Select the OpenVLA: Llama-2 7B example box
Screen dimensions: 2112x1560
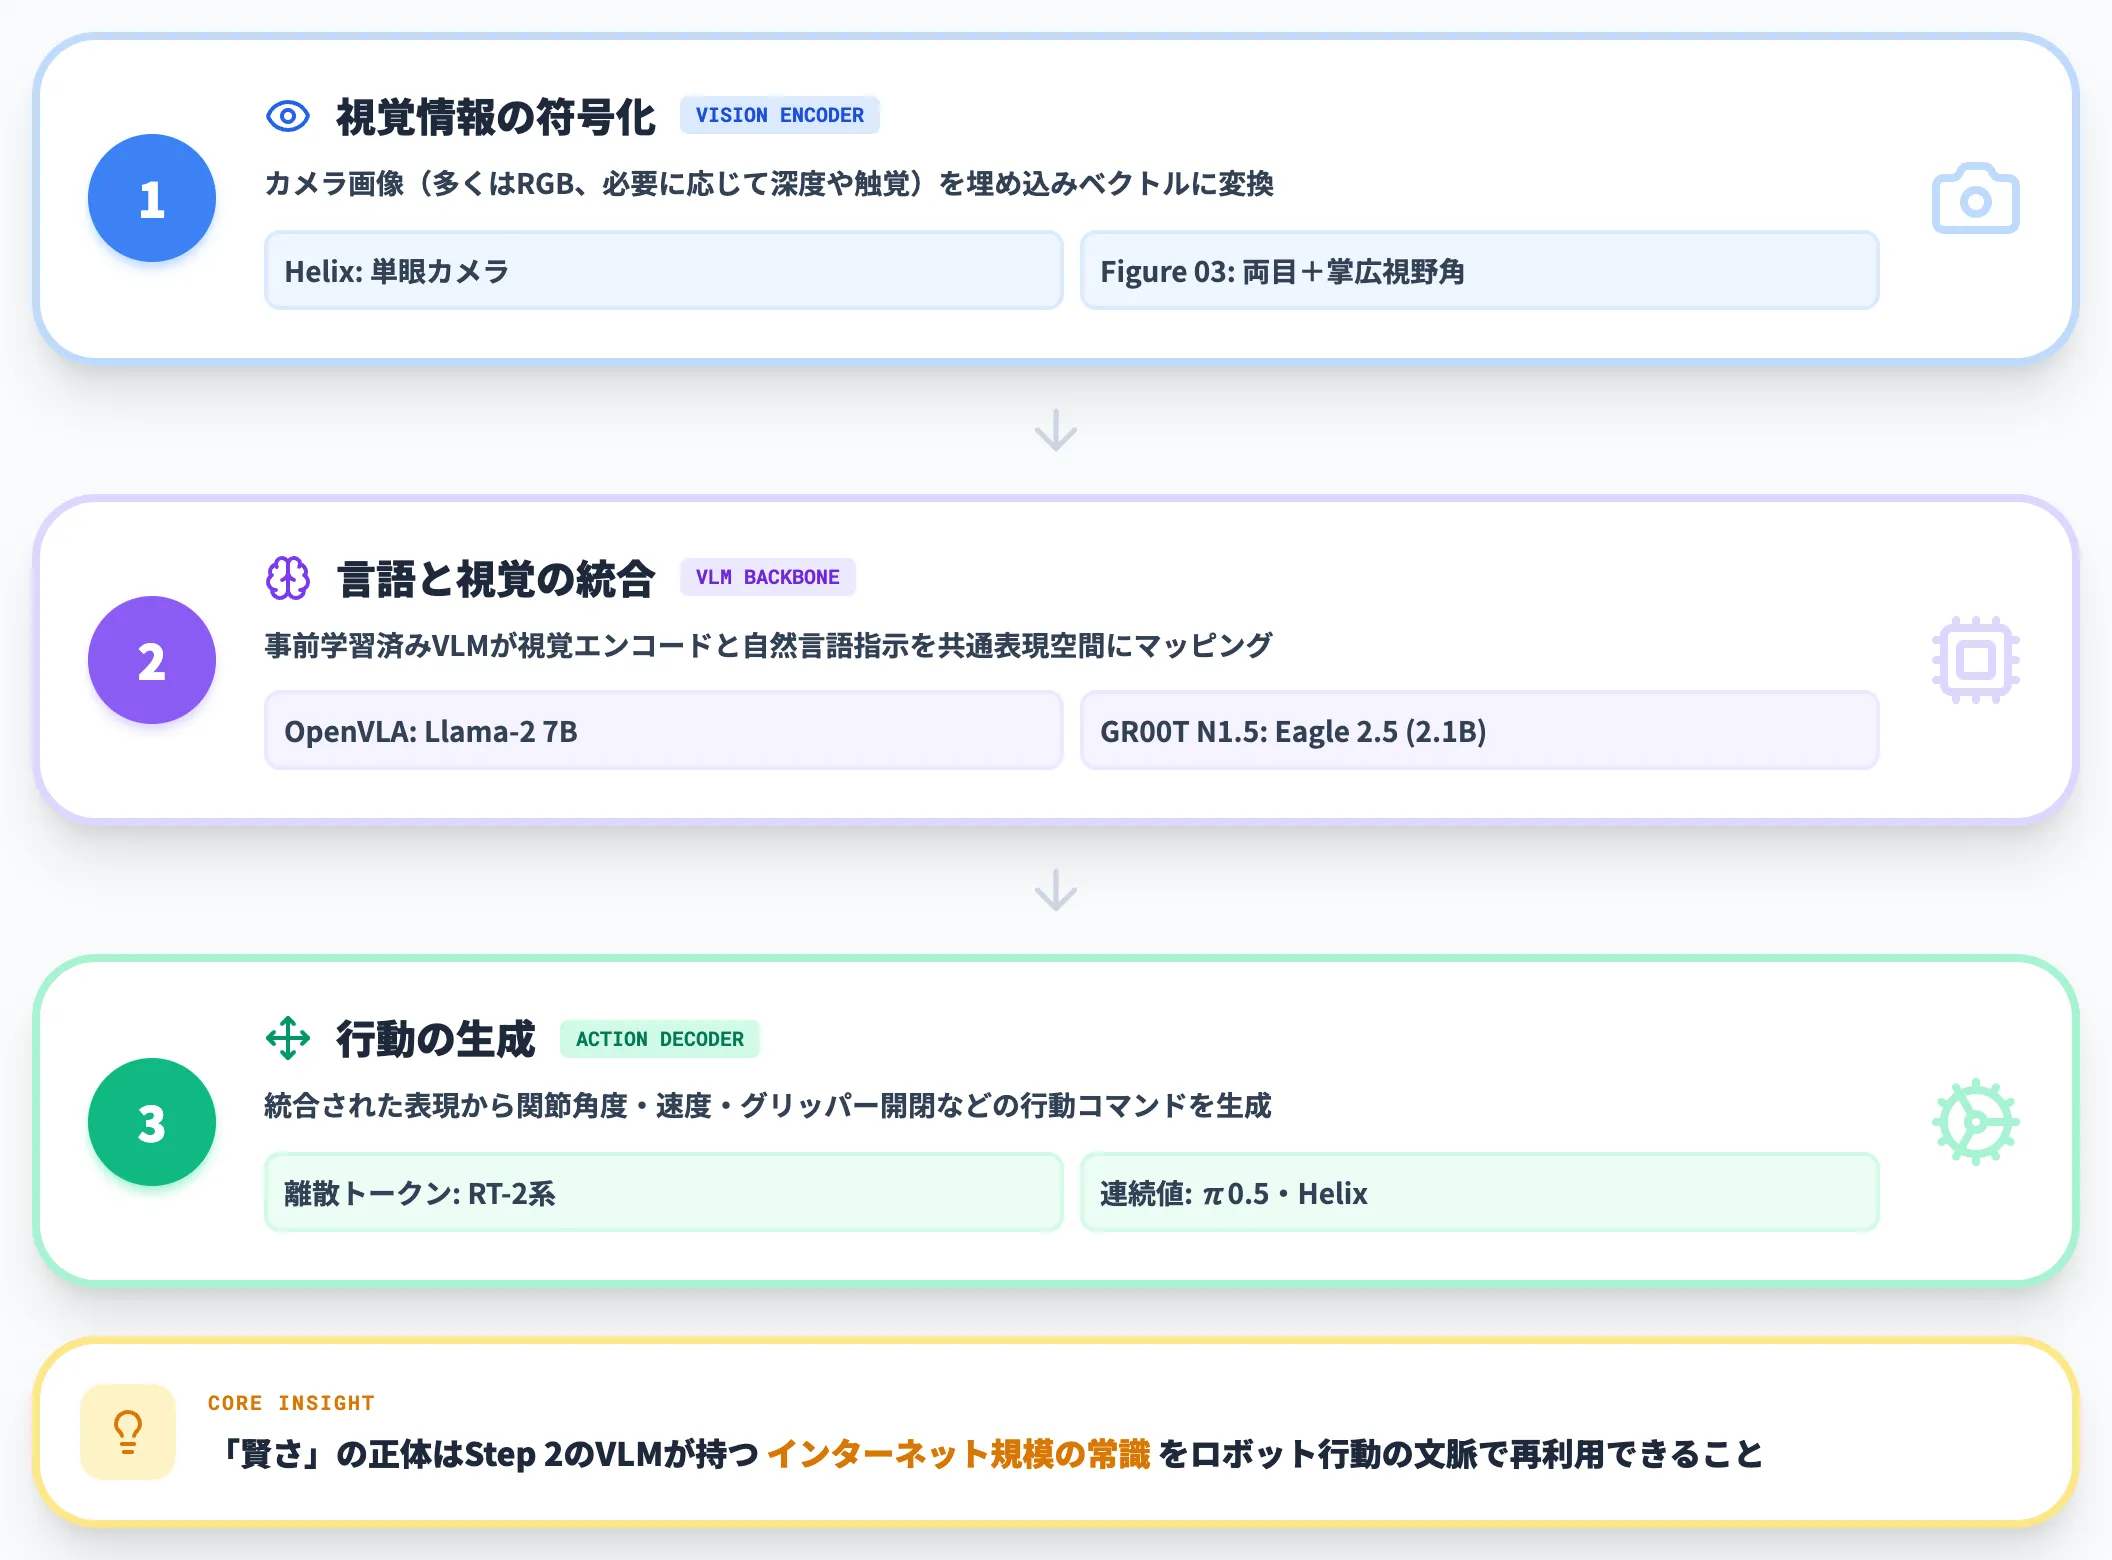[663, 730]
